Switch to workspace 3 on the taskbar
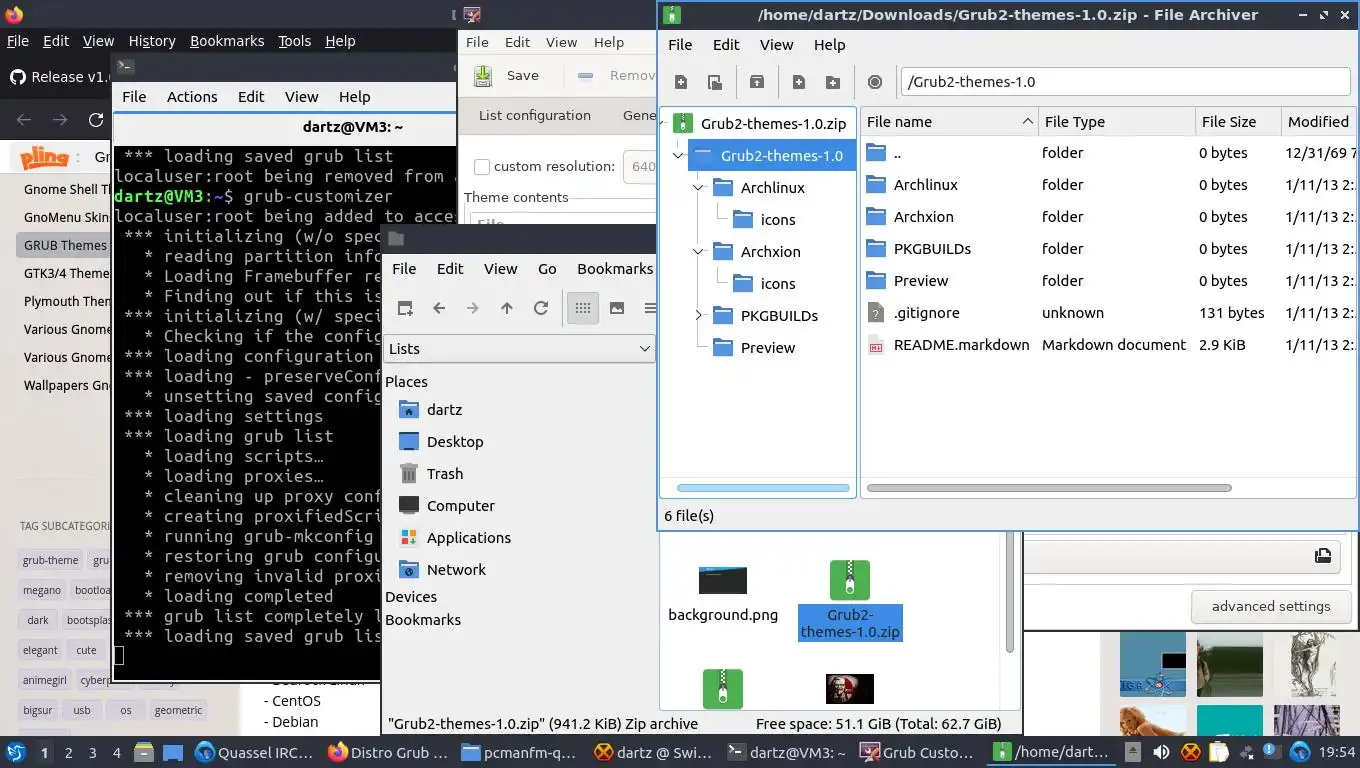The image size is (1360, 768). (x=93, y=753)
